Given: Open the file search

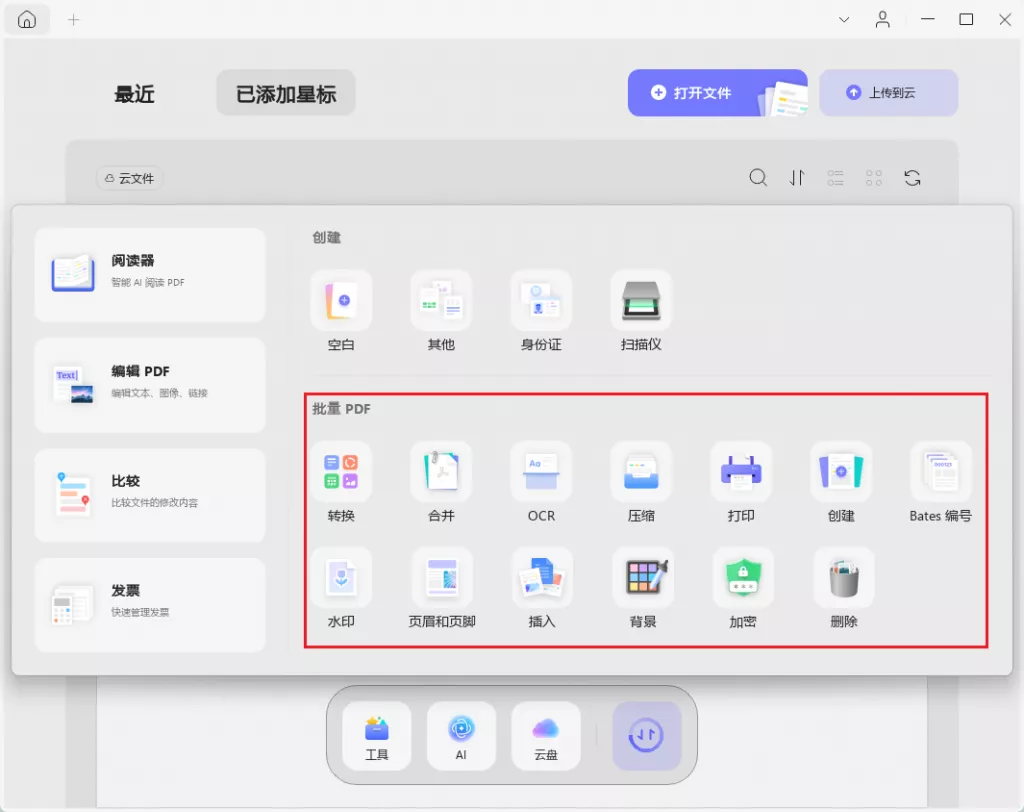Looking at the screenshot, I should pos(758,177).
